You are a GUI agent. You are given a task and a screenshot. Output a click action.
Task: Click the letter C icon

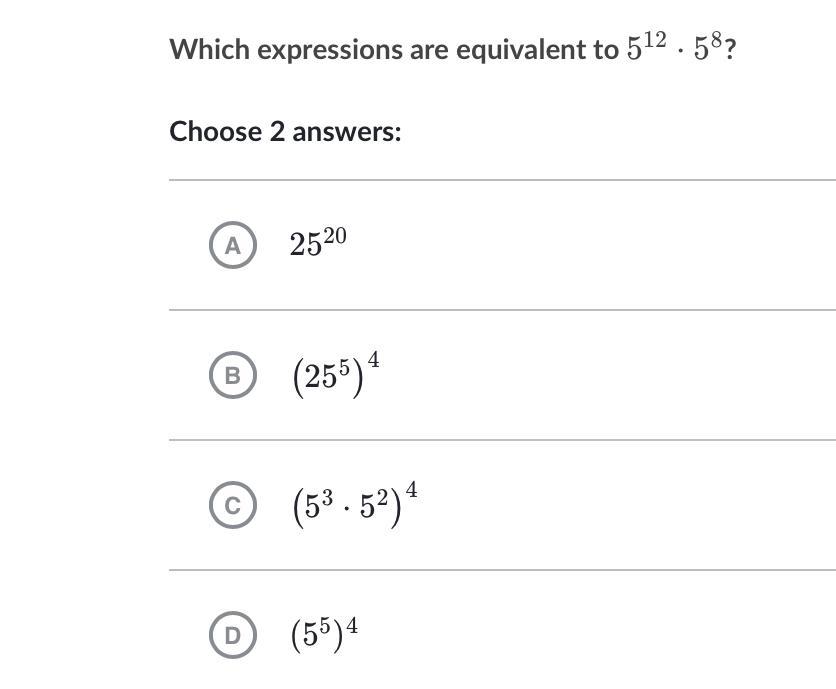click(233, 506)
